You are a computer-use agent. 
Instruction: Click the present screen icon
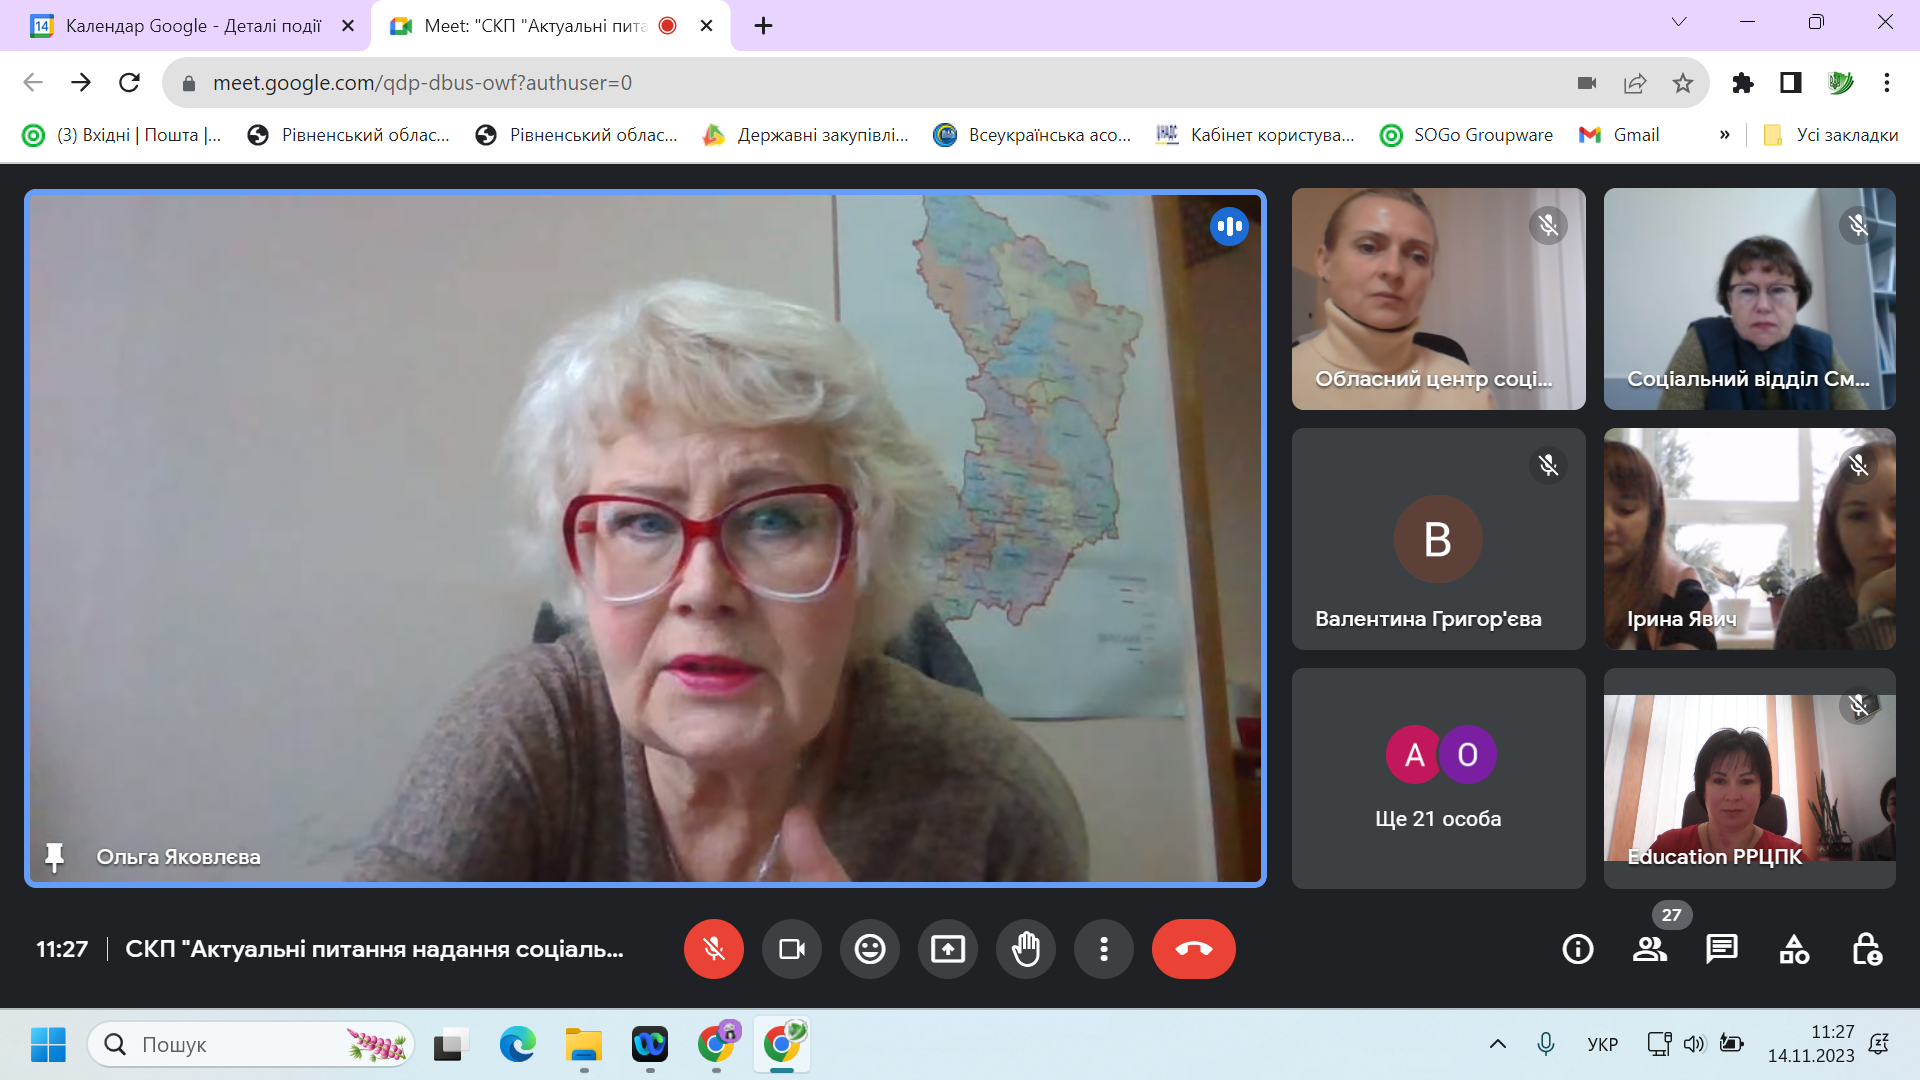[x=947, y=948]
